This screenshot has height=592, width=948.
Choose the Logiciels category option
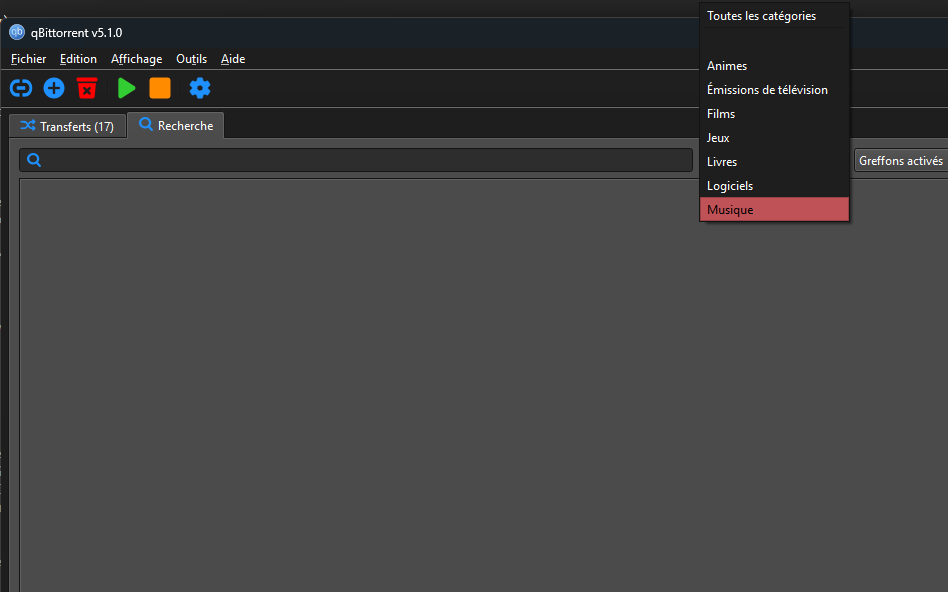click(730, 186)
